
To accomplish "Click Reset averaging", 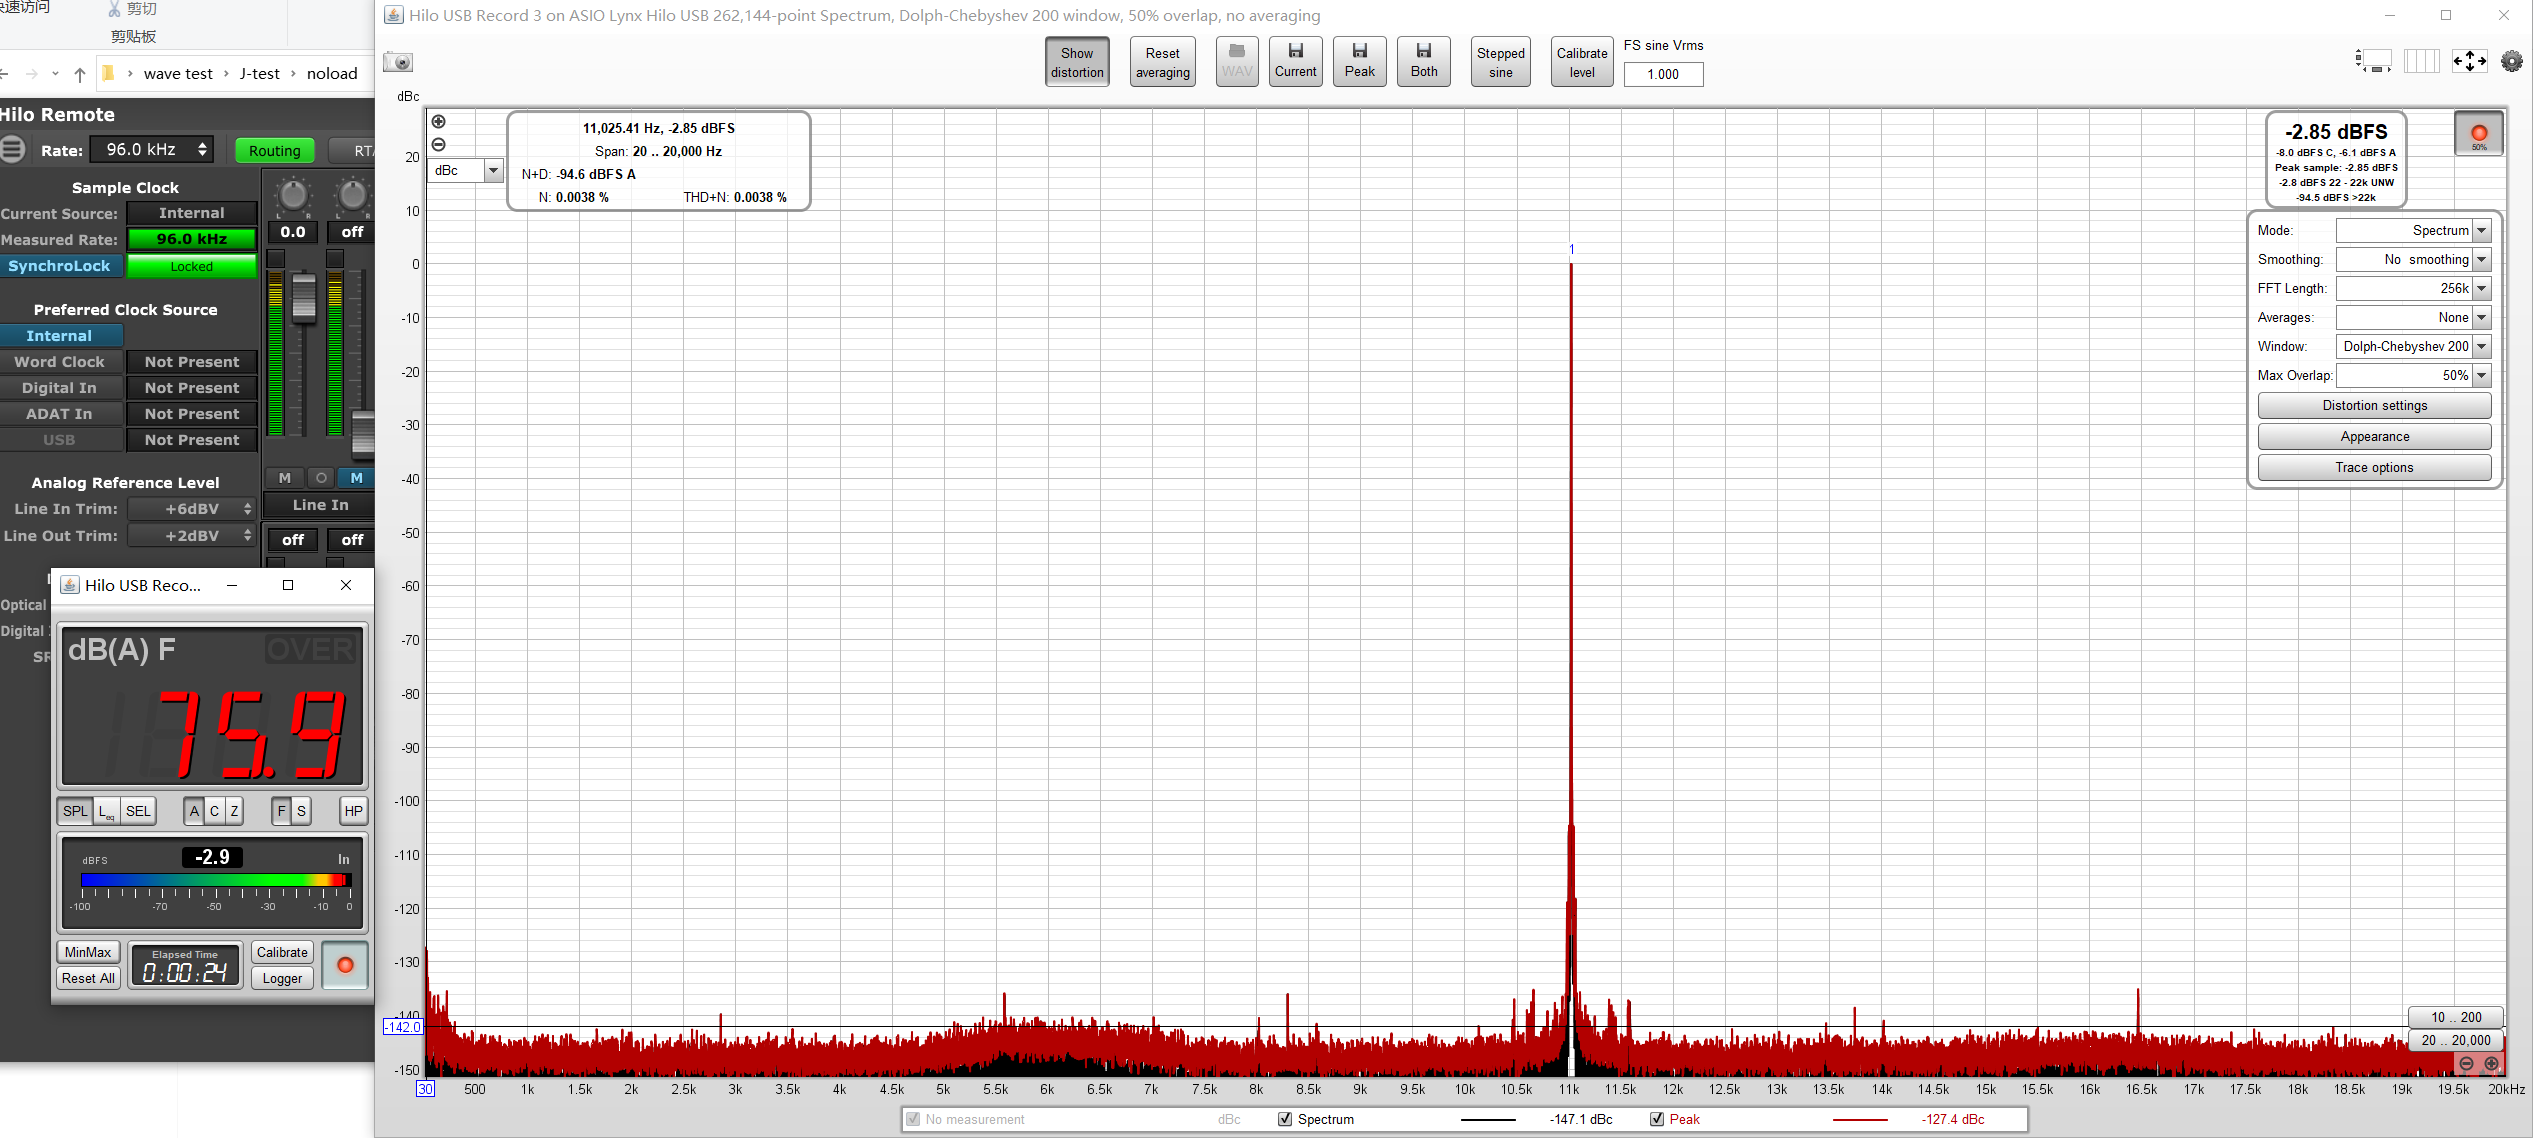I will click(x=1163, y=62).
